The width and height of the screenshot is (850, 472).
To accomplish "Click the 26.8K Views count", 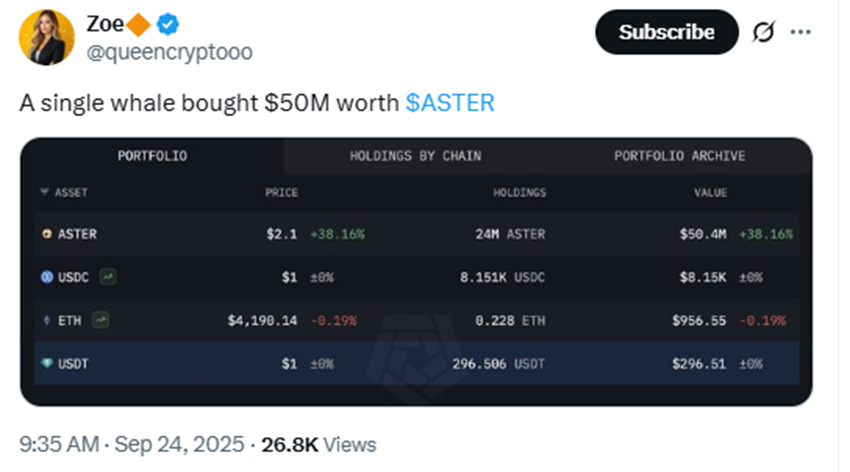I will (319, 444).
